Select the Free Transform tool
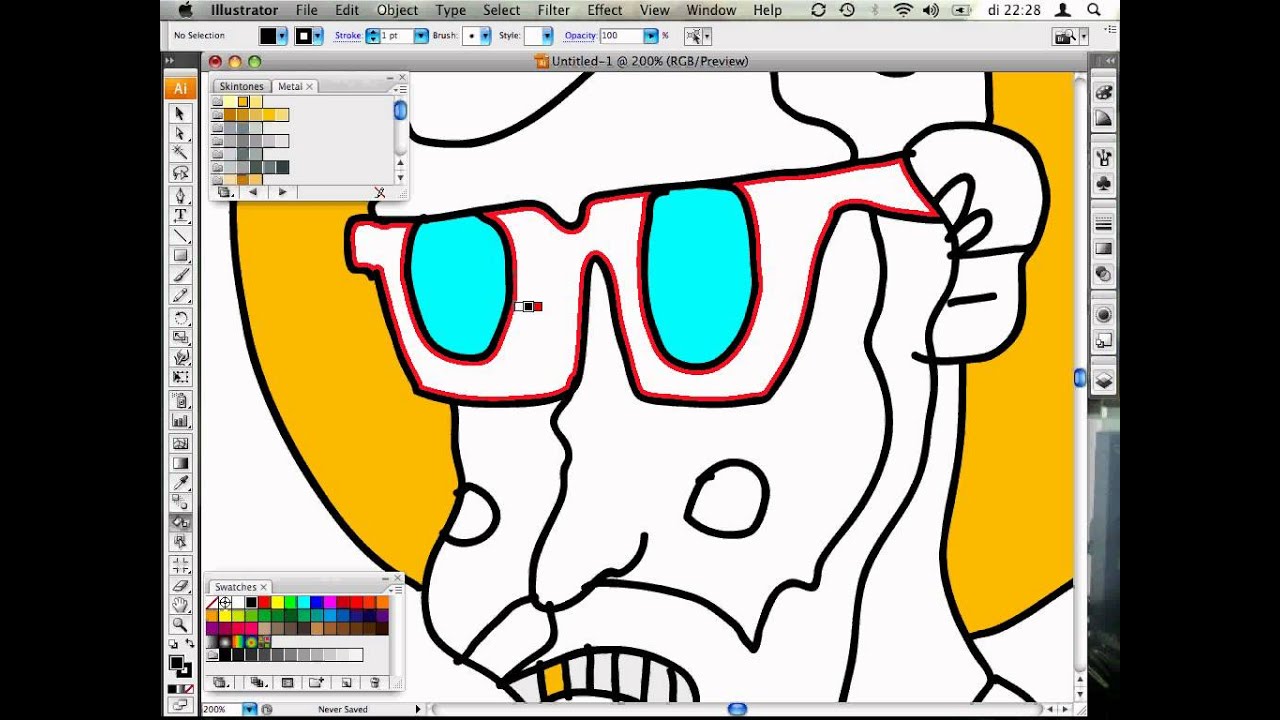This screenshot has width=1280, height=720. click(181, 378)
